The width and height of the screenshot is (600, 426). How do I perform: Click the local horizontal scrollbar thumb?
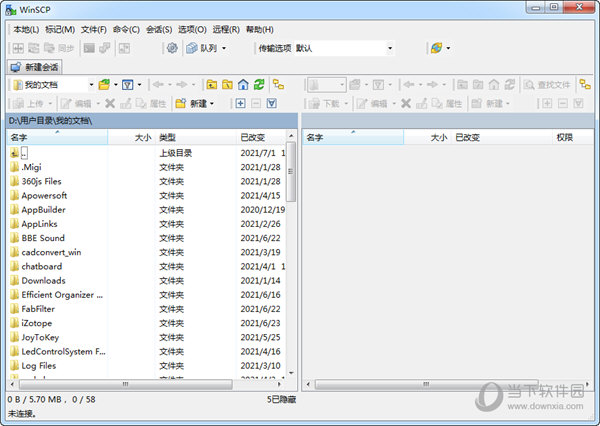(x=126, y=384)
